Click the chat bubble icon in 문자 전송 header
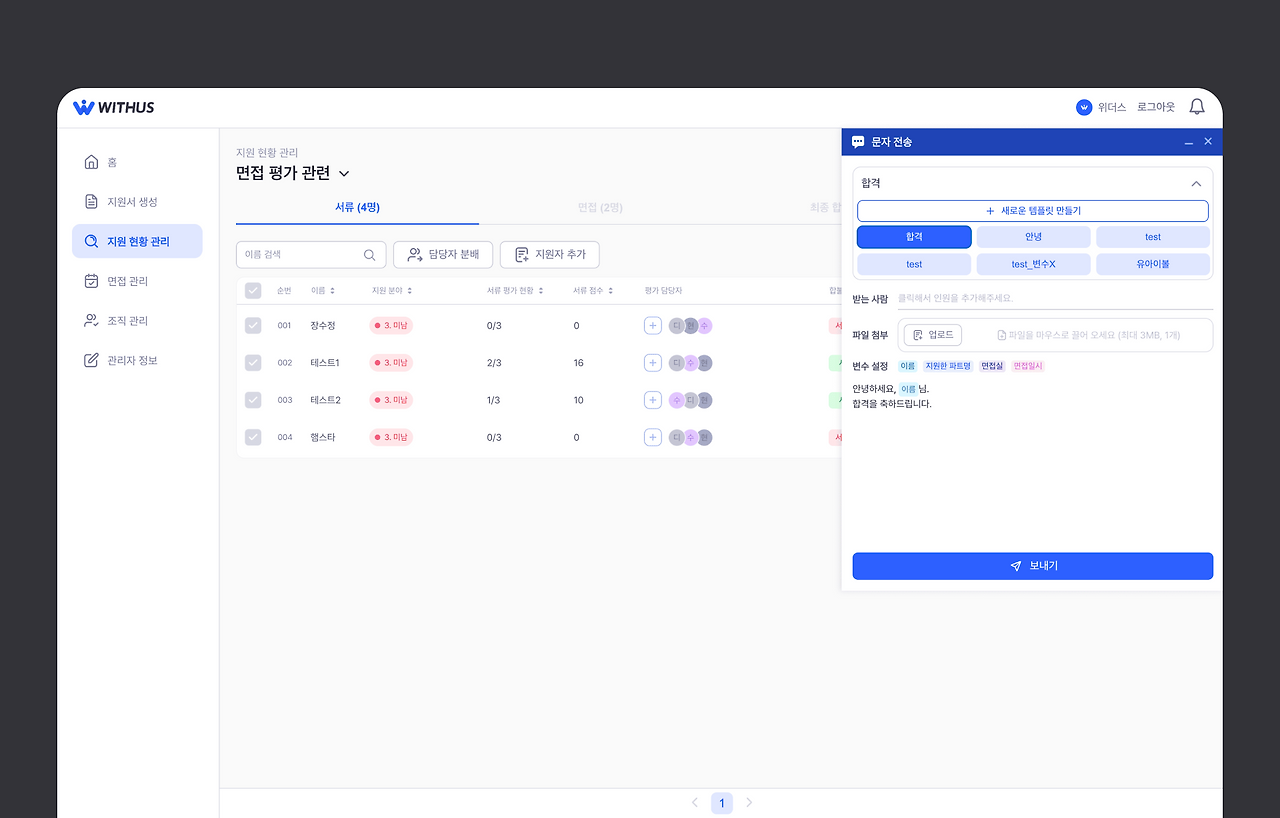Viewport: 1280px width, 818px height. [x=858, y=142]
